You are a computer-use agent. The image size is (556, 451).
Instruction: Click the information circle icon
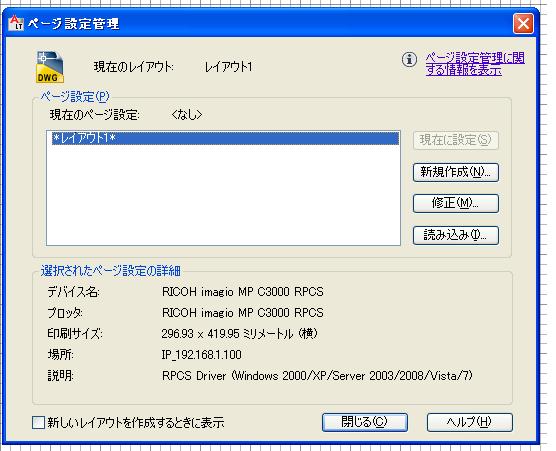click(x=409, y=60)
